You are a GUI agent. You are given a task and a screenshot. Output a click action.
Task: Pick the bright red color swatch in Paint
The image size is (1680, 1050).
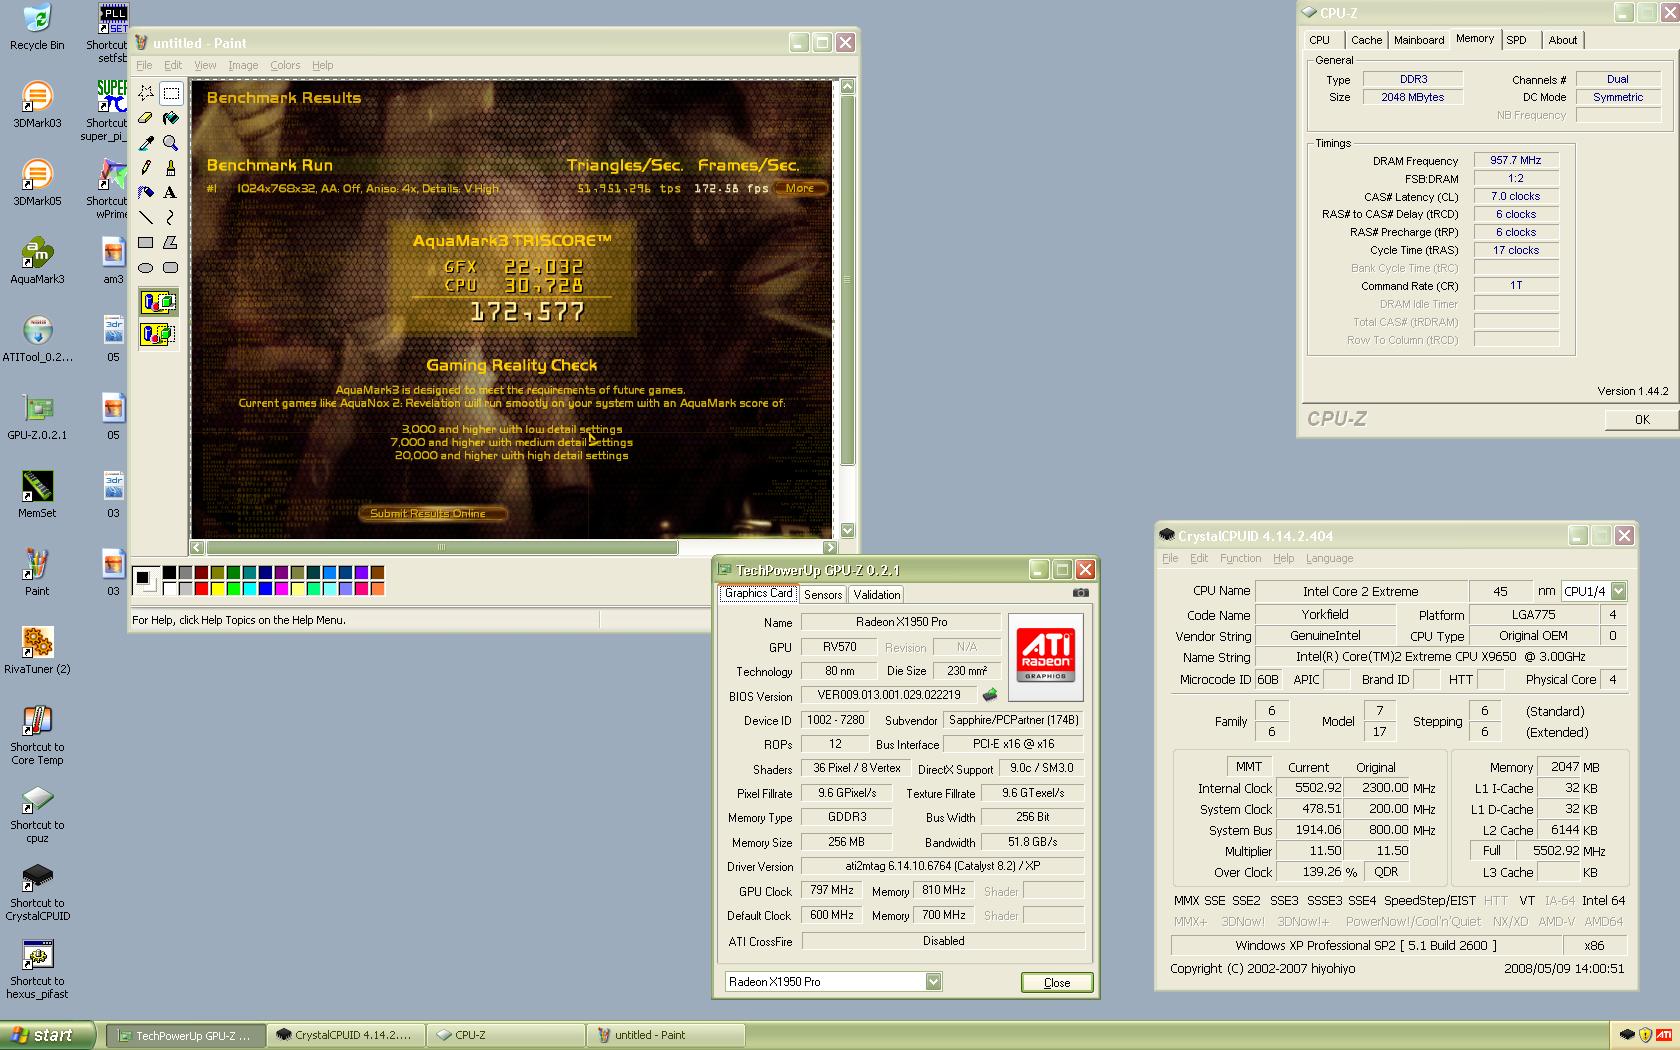click(x=201, y=589)
